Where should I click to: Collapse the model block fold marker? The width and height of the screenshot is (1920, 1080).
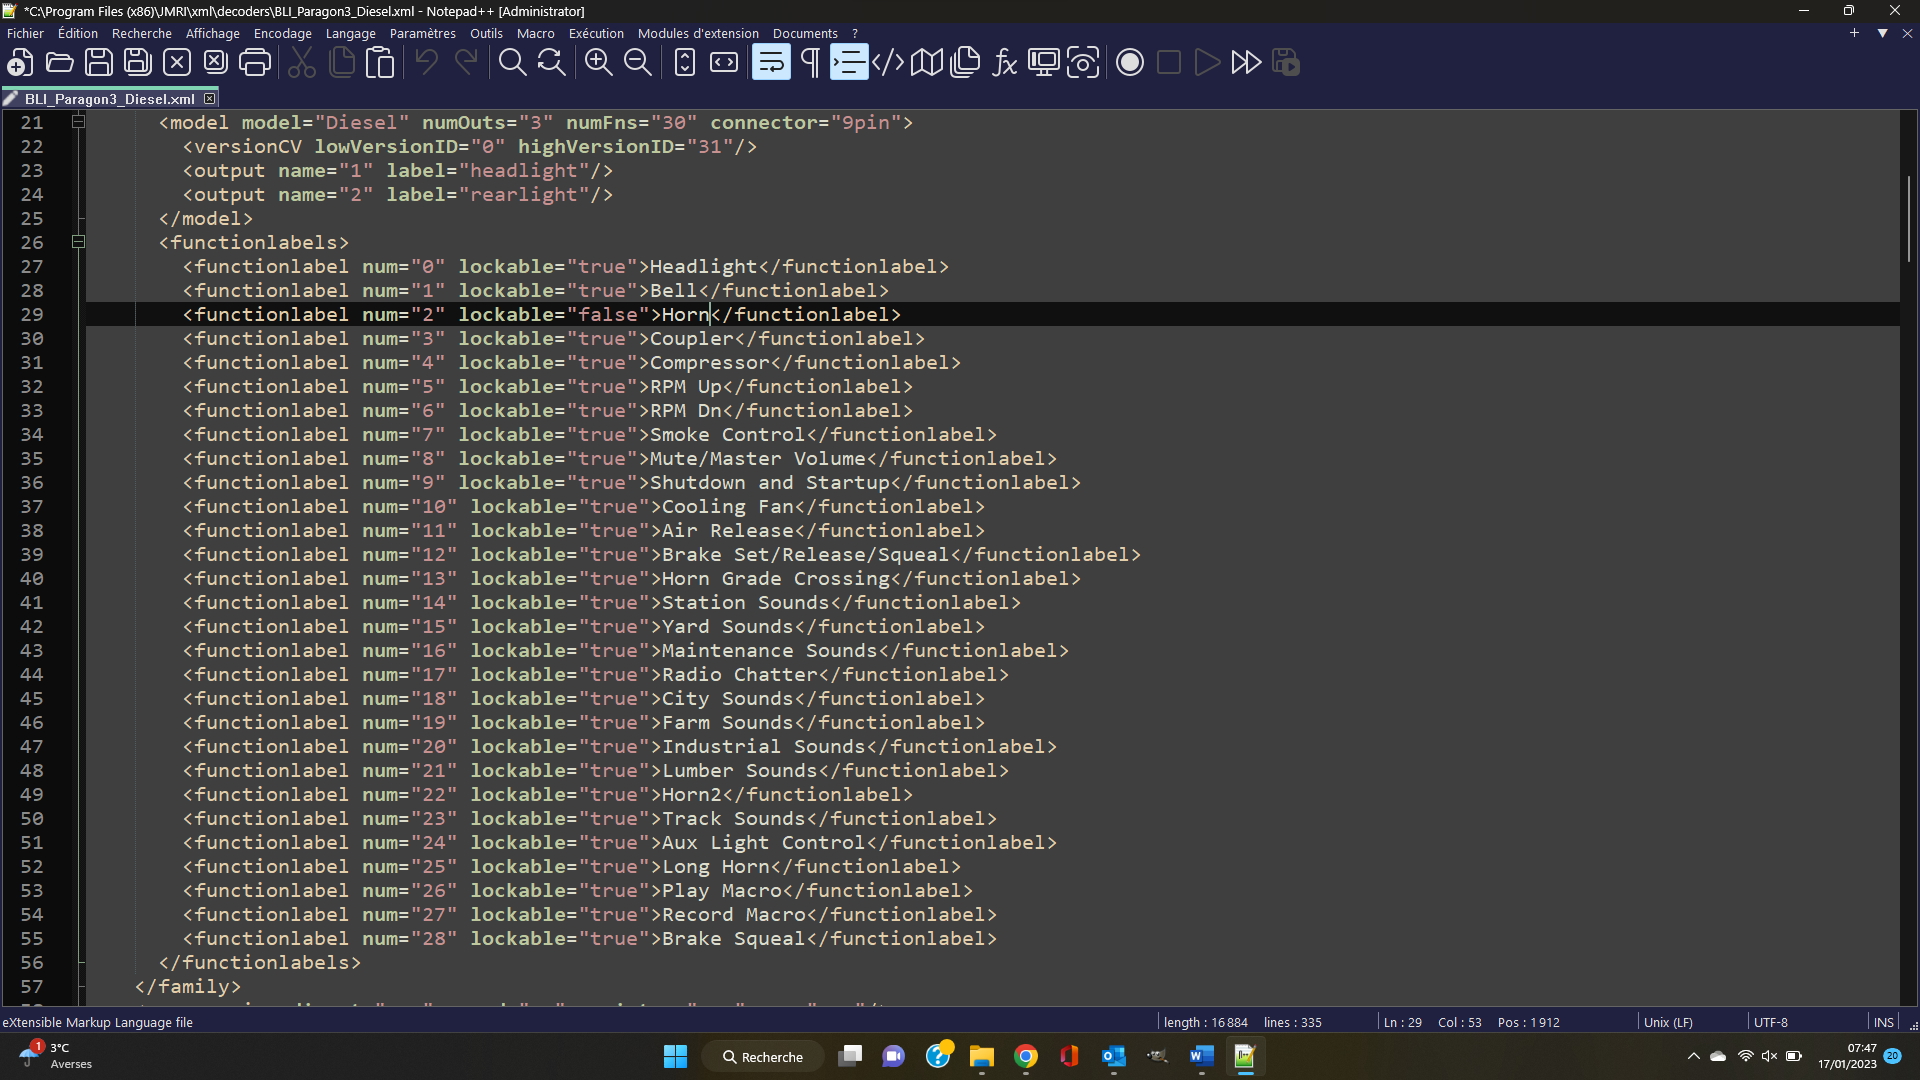pyautogui.click(x=78, y=122)
